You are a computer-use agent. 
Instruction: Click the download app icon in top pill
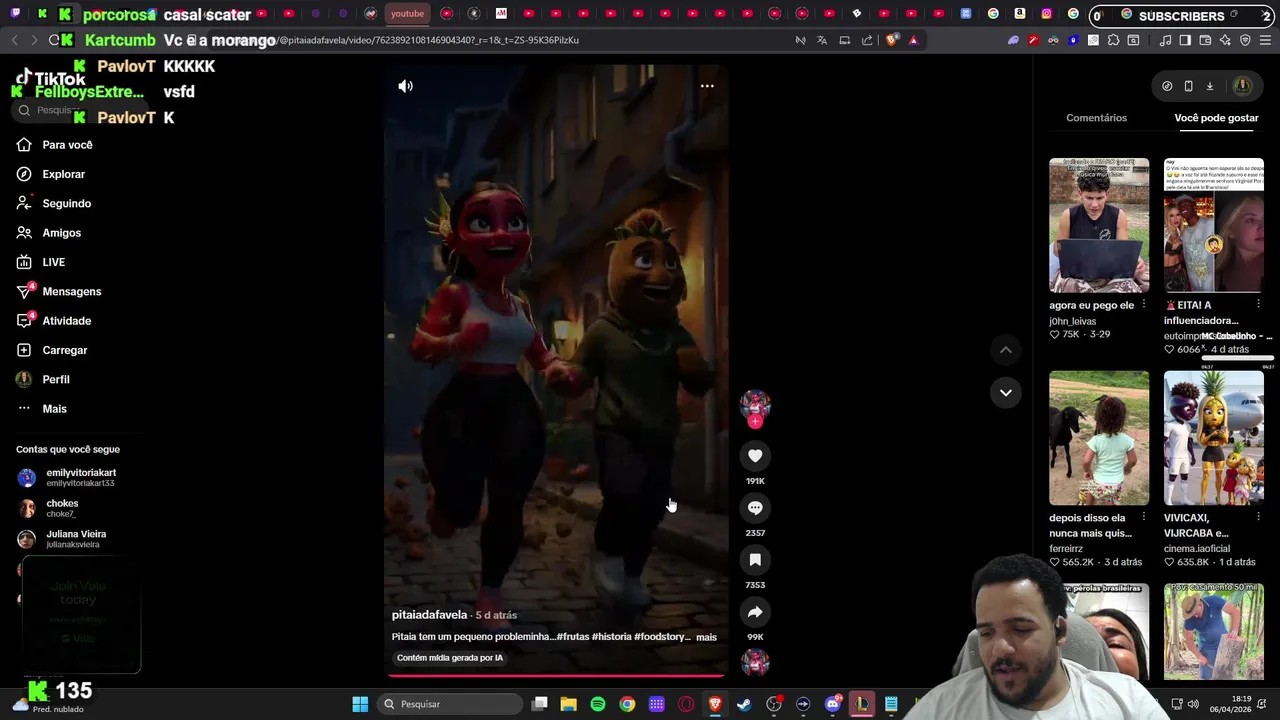[1209, 87]
